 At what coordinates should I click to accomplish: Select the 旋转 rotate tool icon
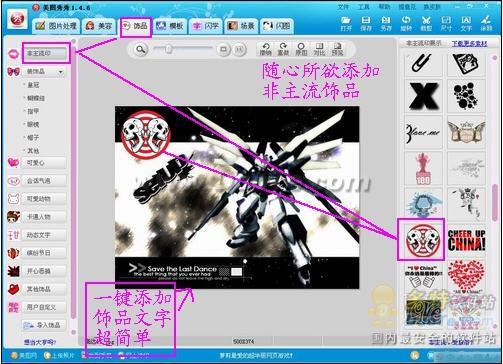click(x=406, y=23)
